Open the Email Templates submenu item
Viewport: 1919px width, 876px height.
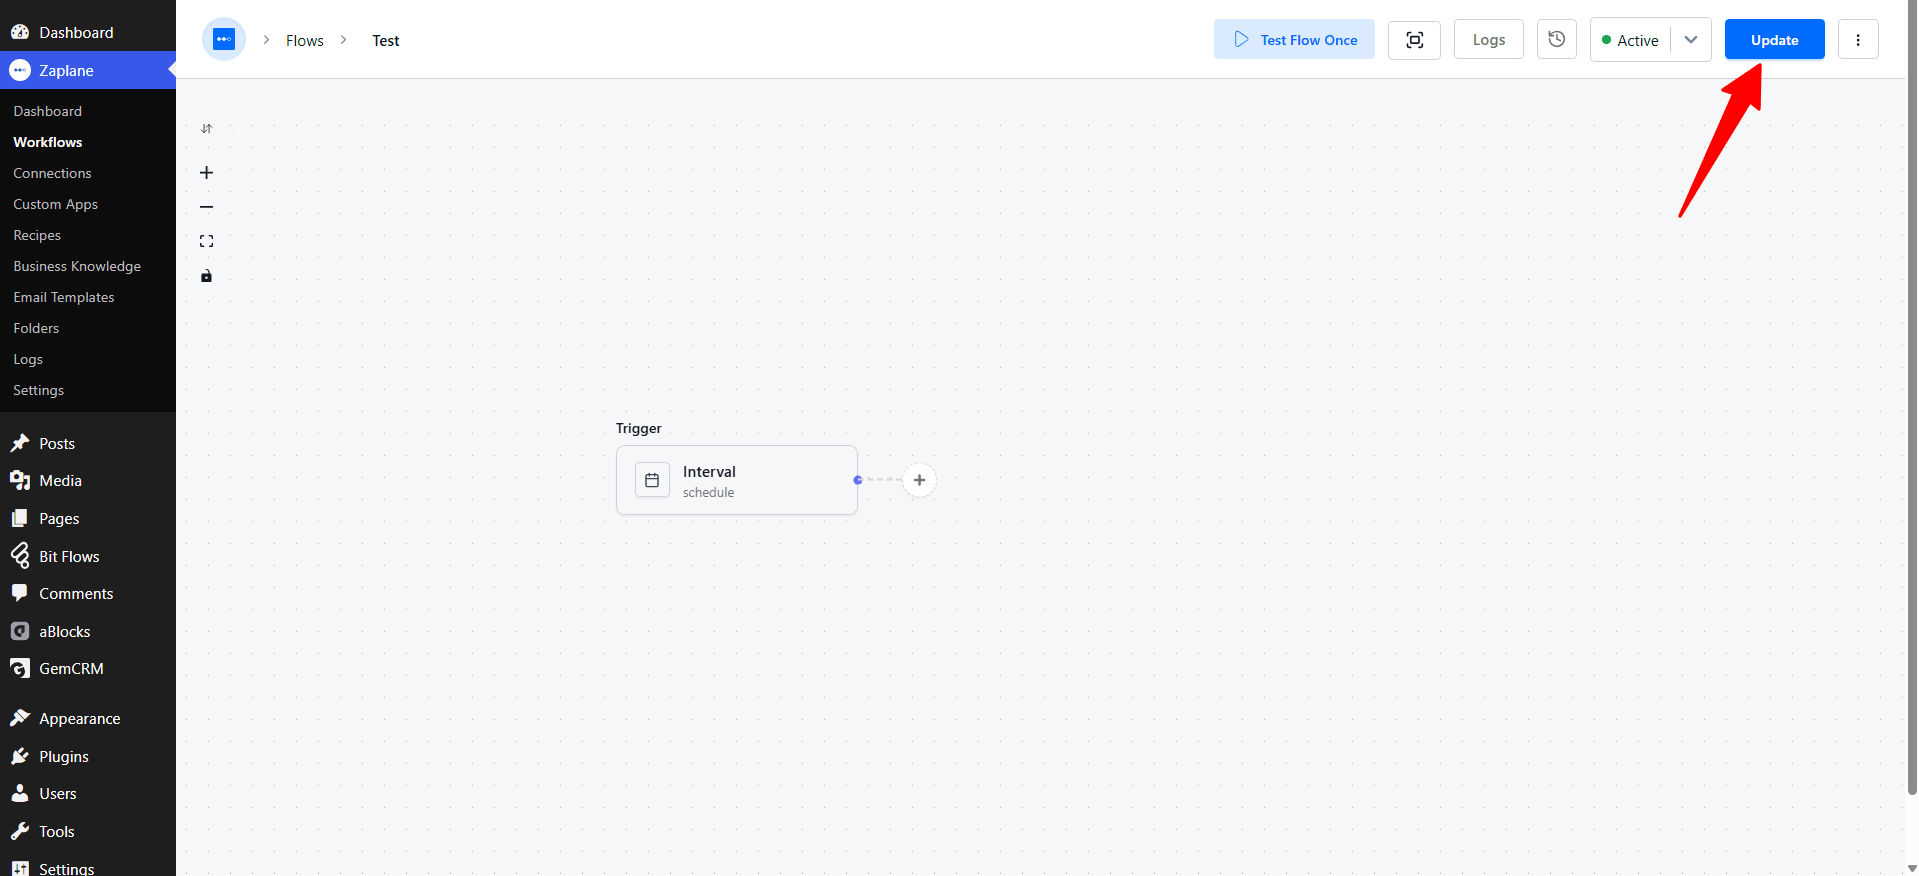click(64, 297)
